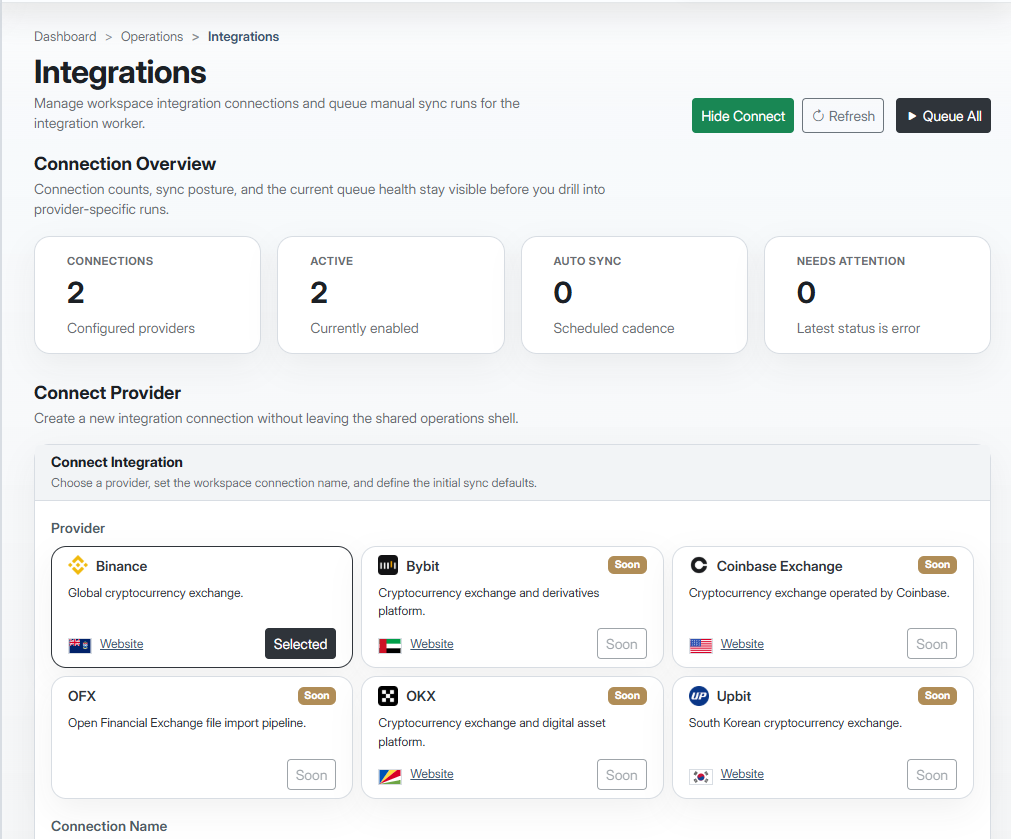1011x839 pixels.
Task: Click the OKX checkered logo icon
Action: click(388, 696)
